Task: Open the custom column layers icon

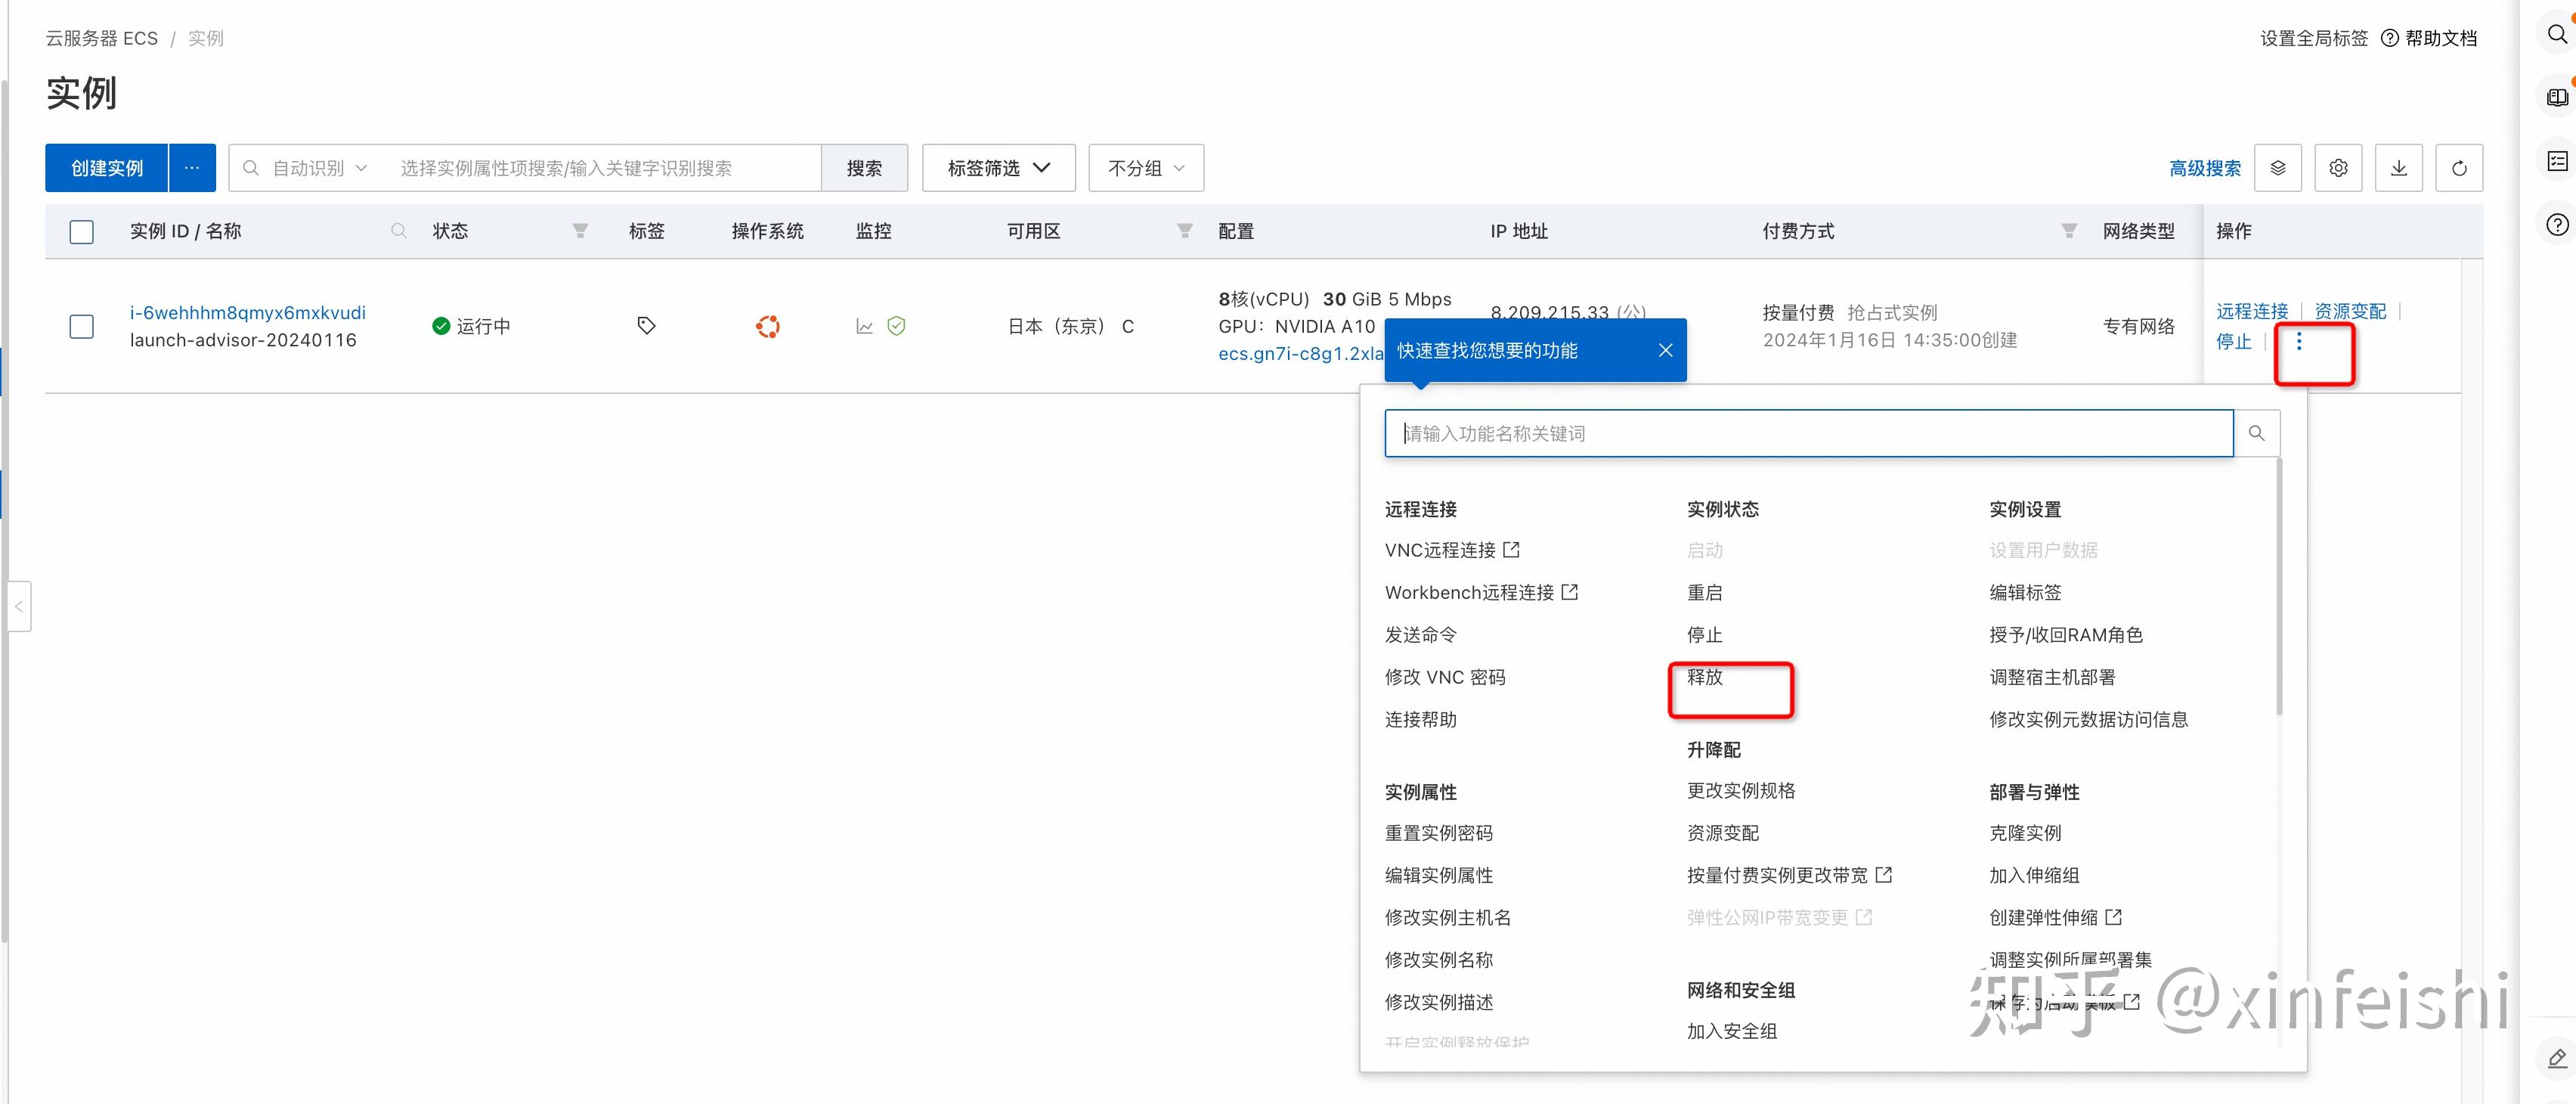Action: coord(2278,167)
